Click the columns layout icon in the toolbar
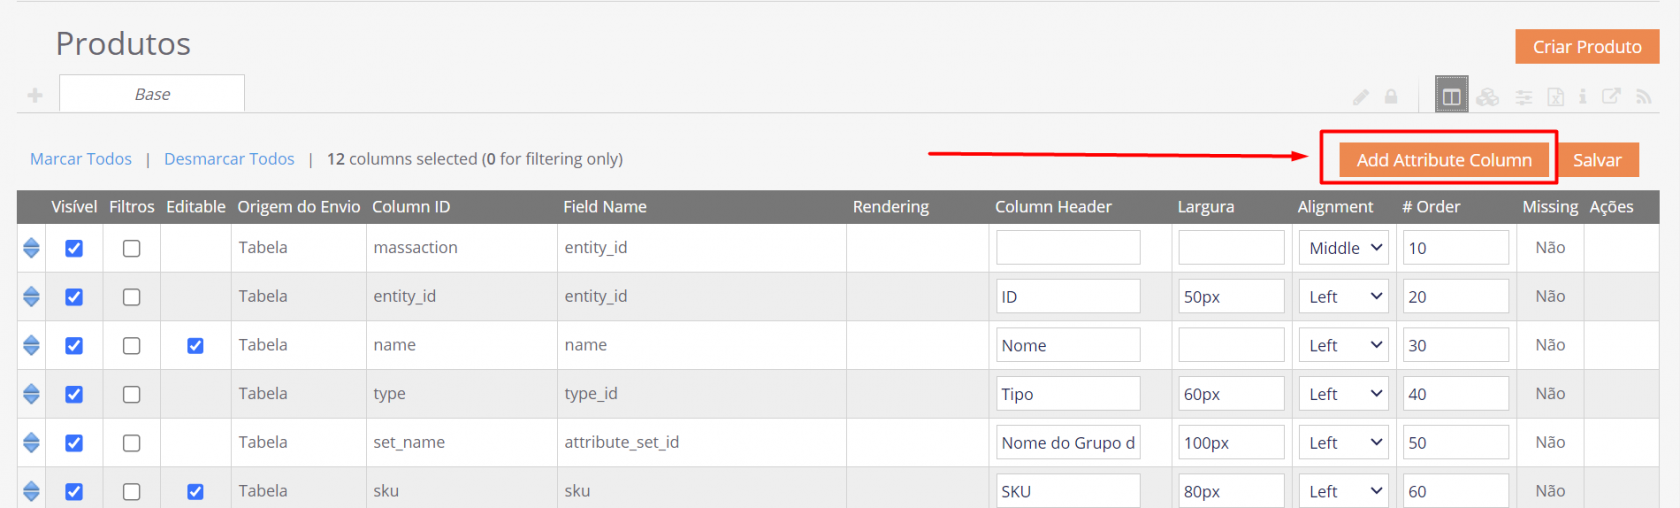This screenshot has width=1680, height=508. (x=1451, y=96)
